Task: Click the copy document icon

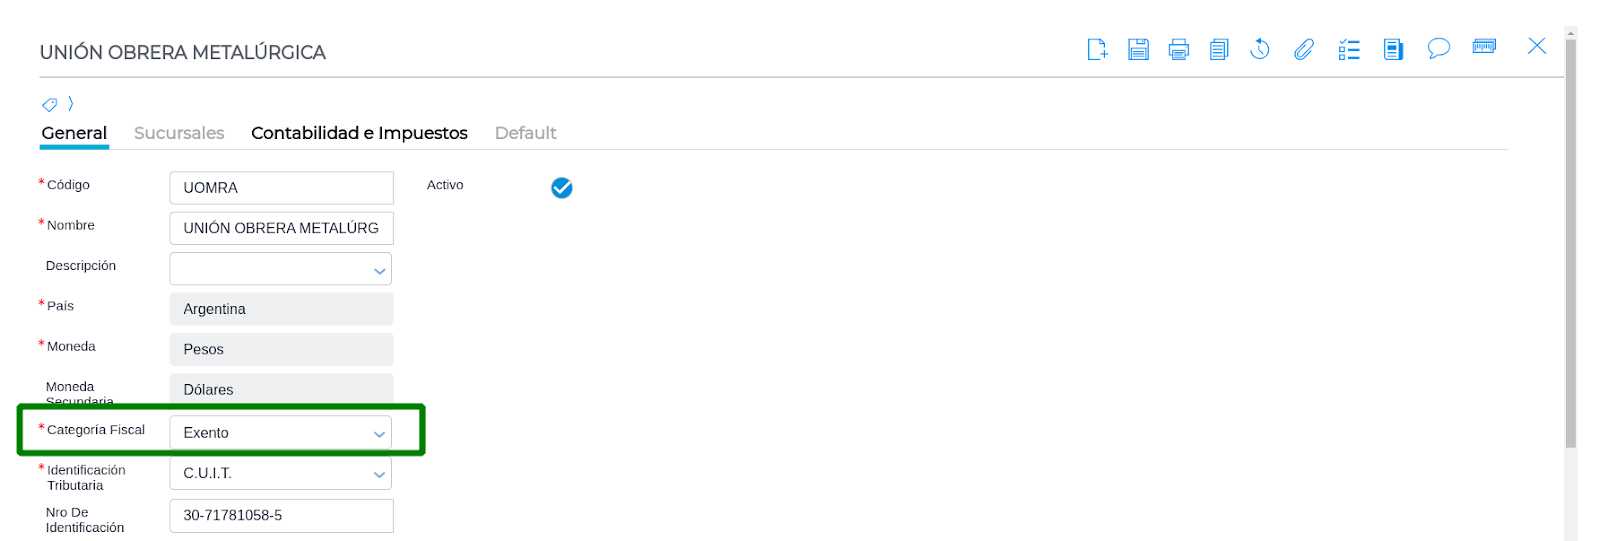Action: pos(1219,49)
